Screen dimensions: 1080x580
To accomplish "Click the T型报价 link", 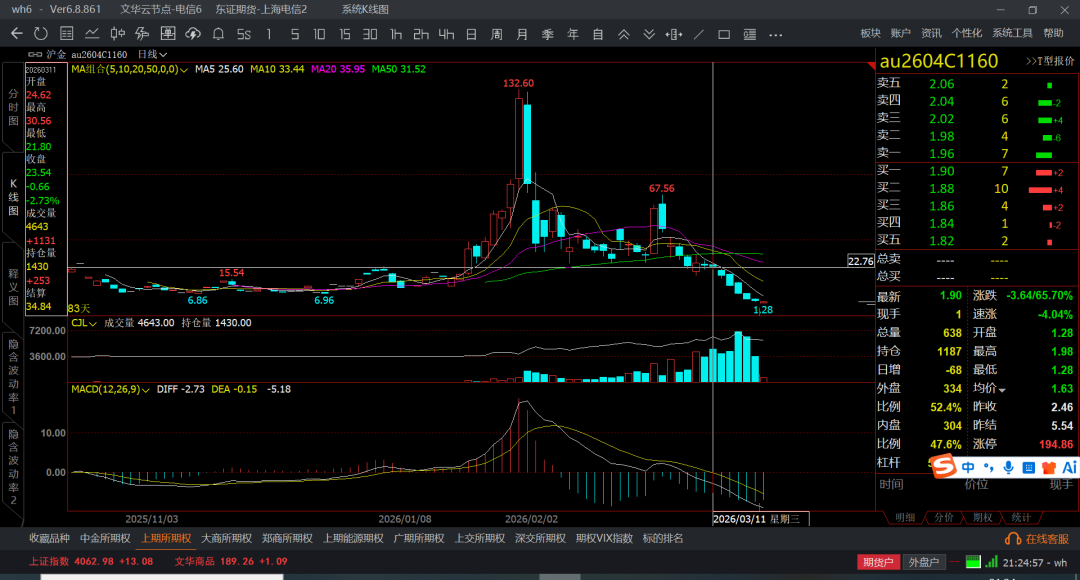I will [x=1049, y=61].
